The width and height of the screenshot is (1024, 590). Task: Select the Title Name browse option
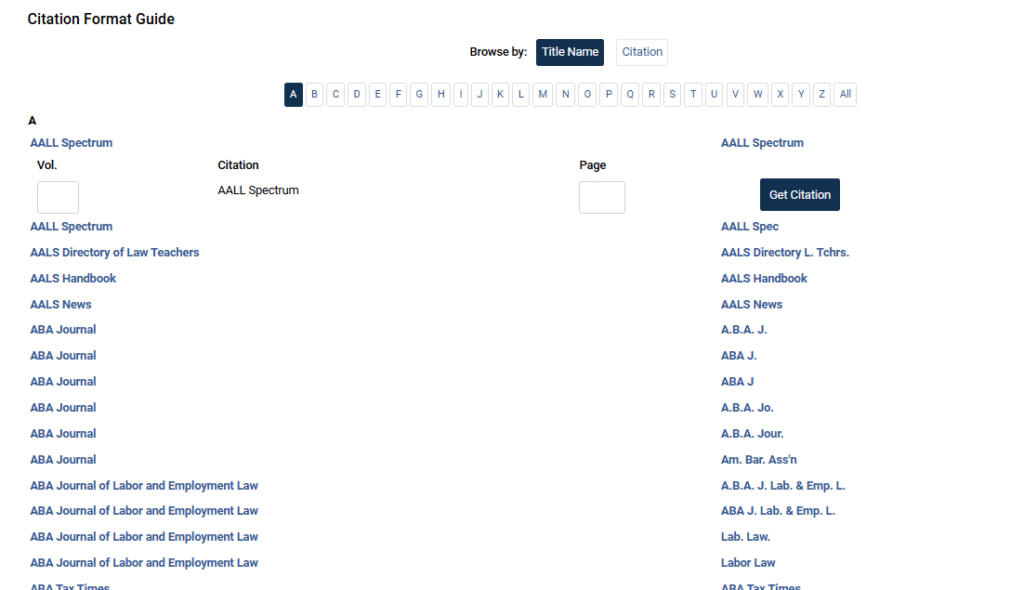click(x=569, y=52)
